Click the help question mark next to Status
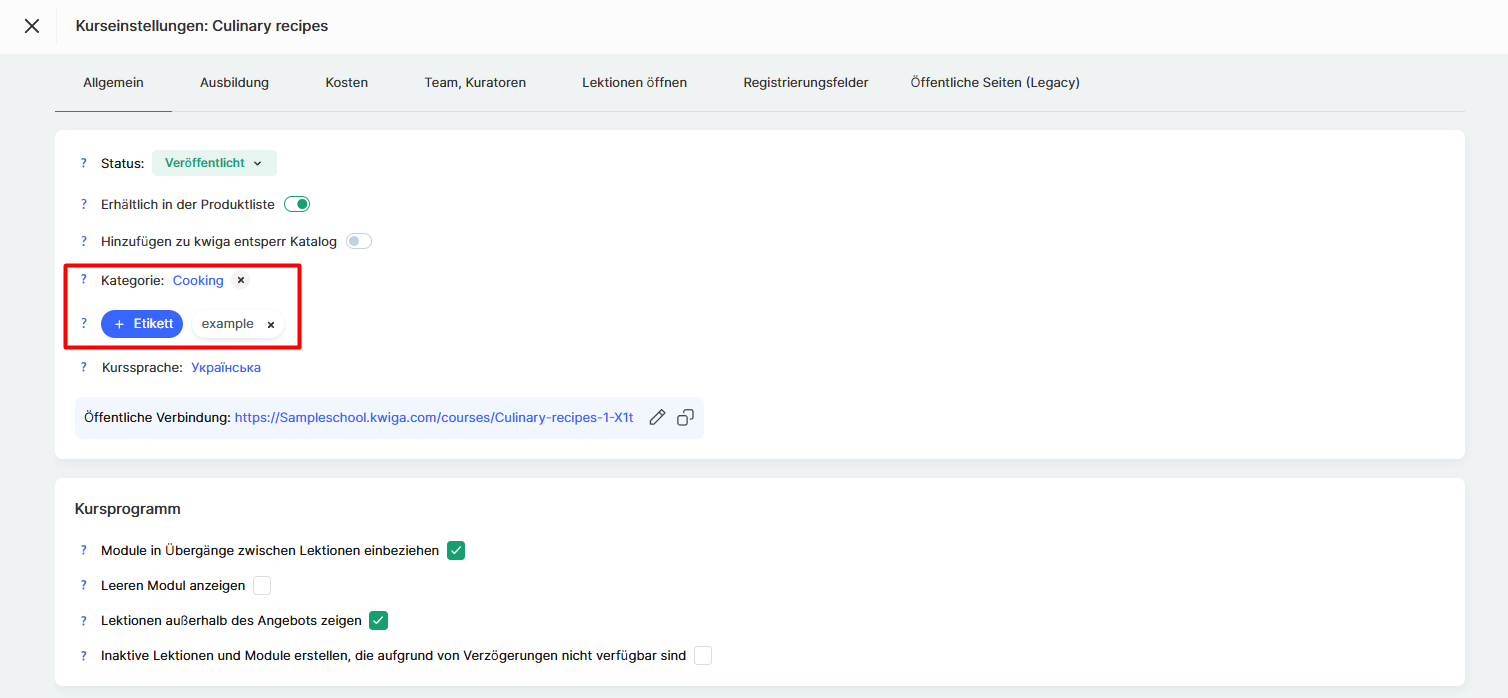Image resolution: width=1508 pixels, height=698 pixels. click(x=84, y=163)
